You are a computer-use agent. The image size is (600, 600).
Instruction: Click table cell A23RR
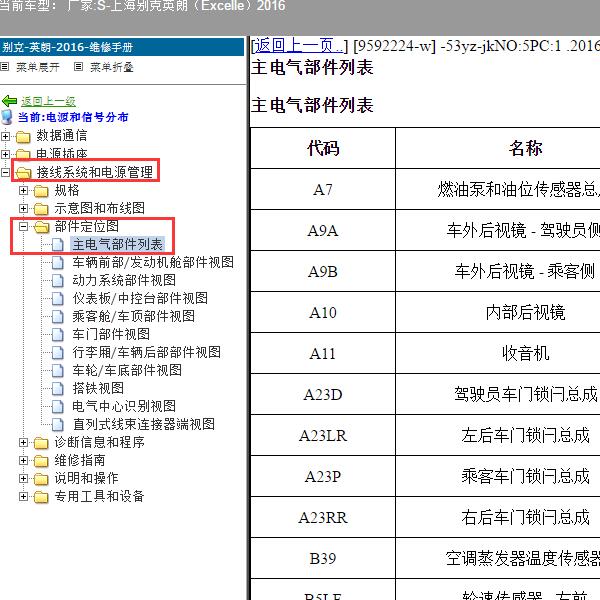323,517
